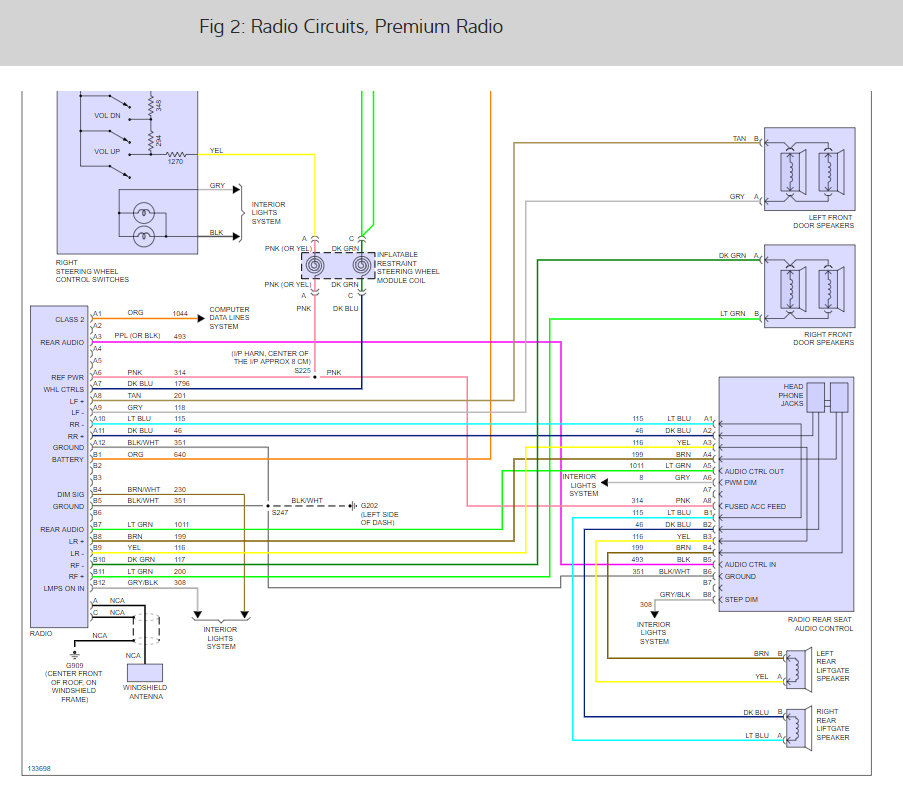Click the "HEAD PHONE JACKS" label
Screen dimensions: 903x792
tap(791, 395)
